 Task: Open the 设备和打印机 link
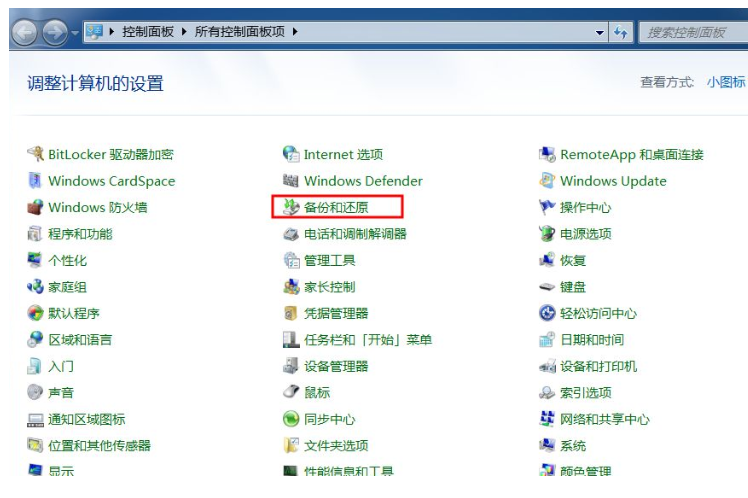pos(598,366)
